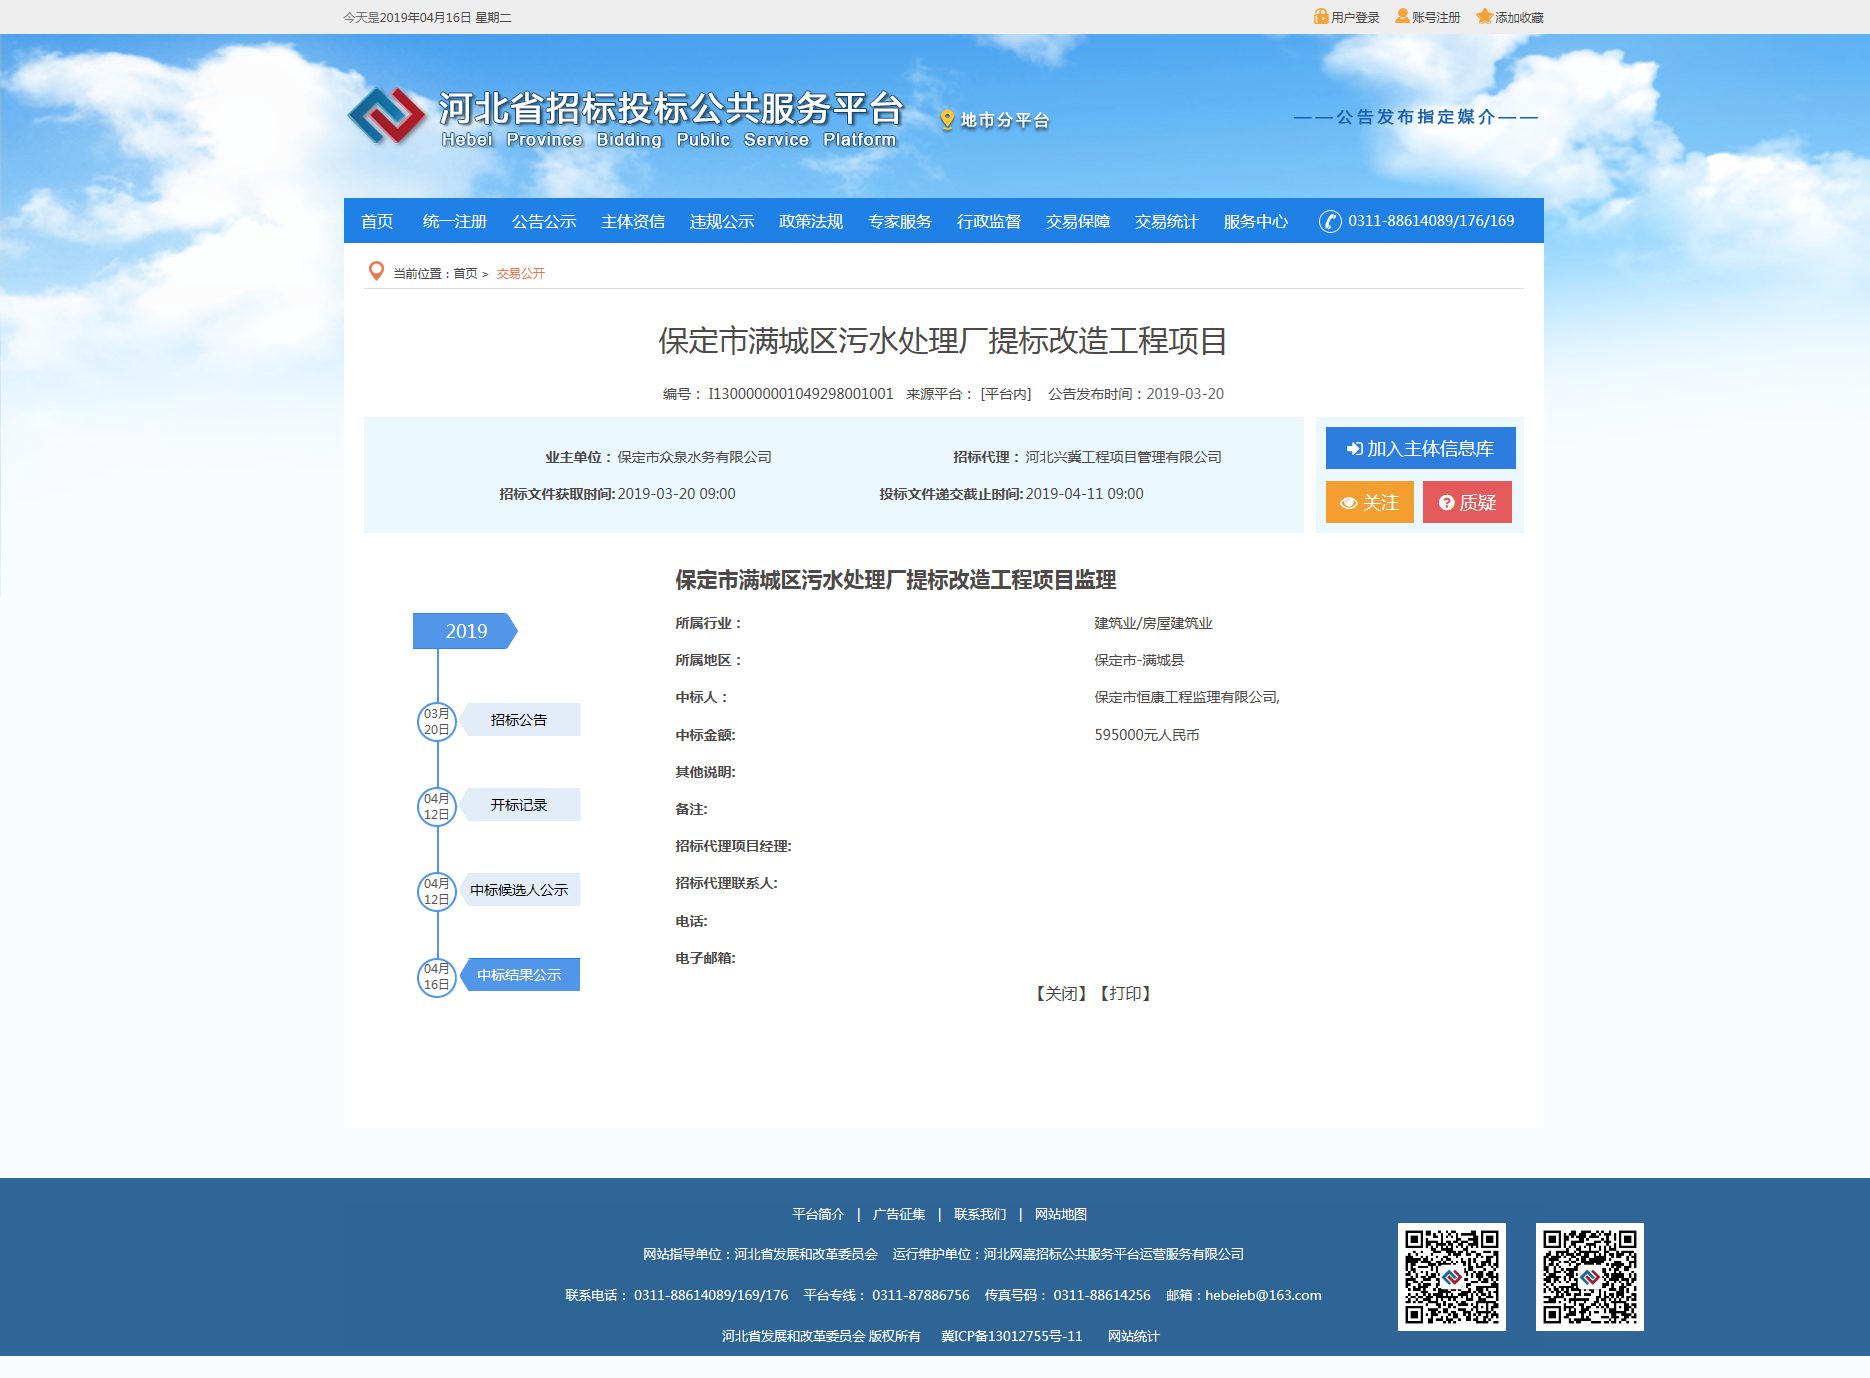Screen dimensions: 1870x1378
Task: Click the user login lock icon
Action: tap(1320, 17)
